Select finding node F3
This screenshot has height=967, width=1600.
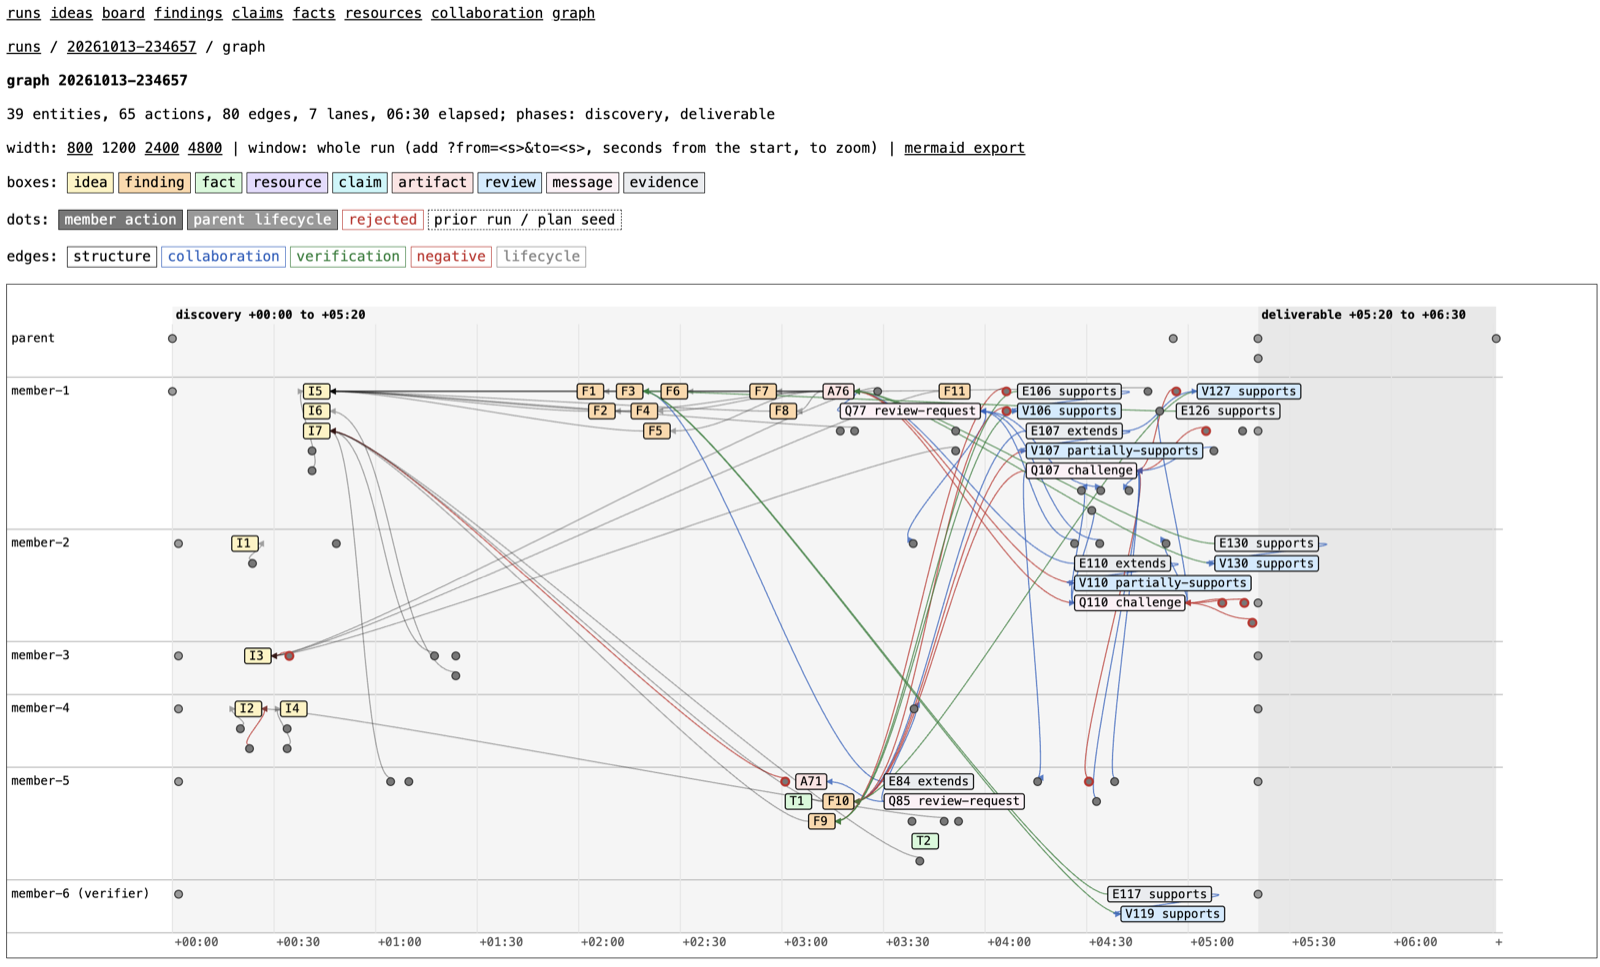tap(628, 391)
